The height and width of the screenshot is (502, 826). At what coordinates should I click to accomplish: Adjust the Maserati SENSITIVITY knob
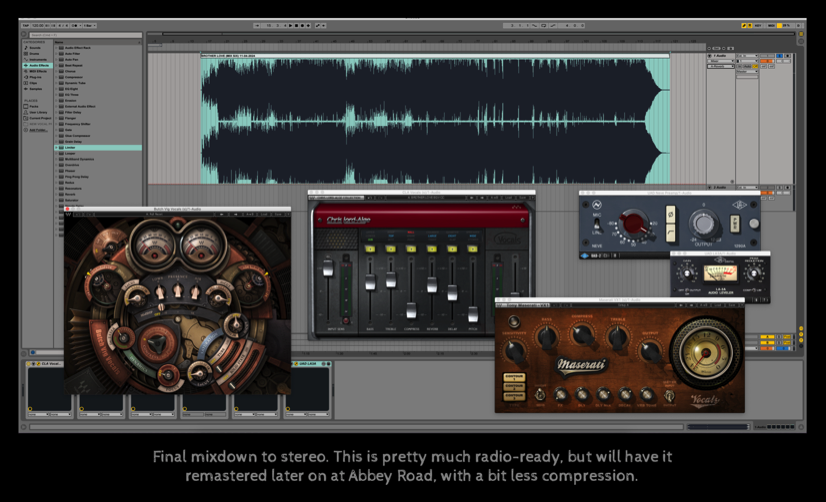(515, 351)
